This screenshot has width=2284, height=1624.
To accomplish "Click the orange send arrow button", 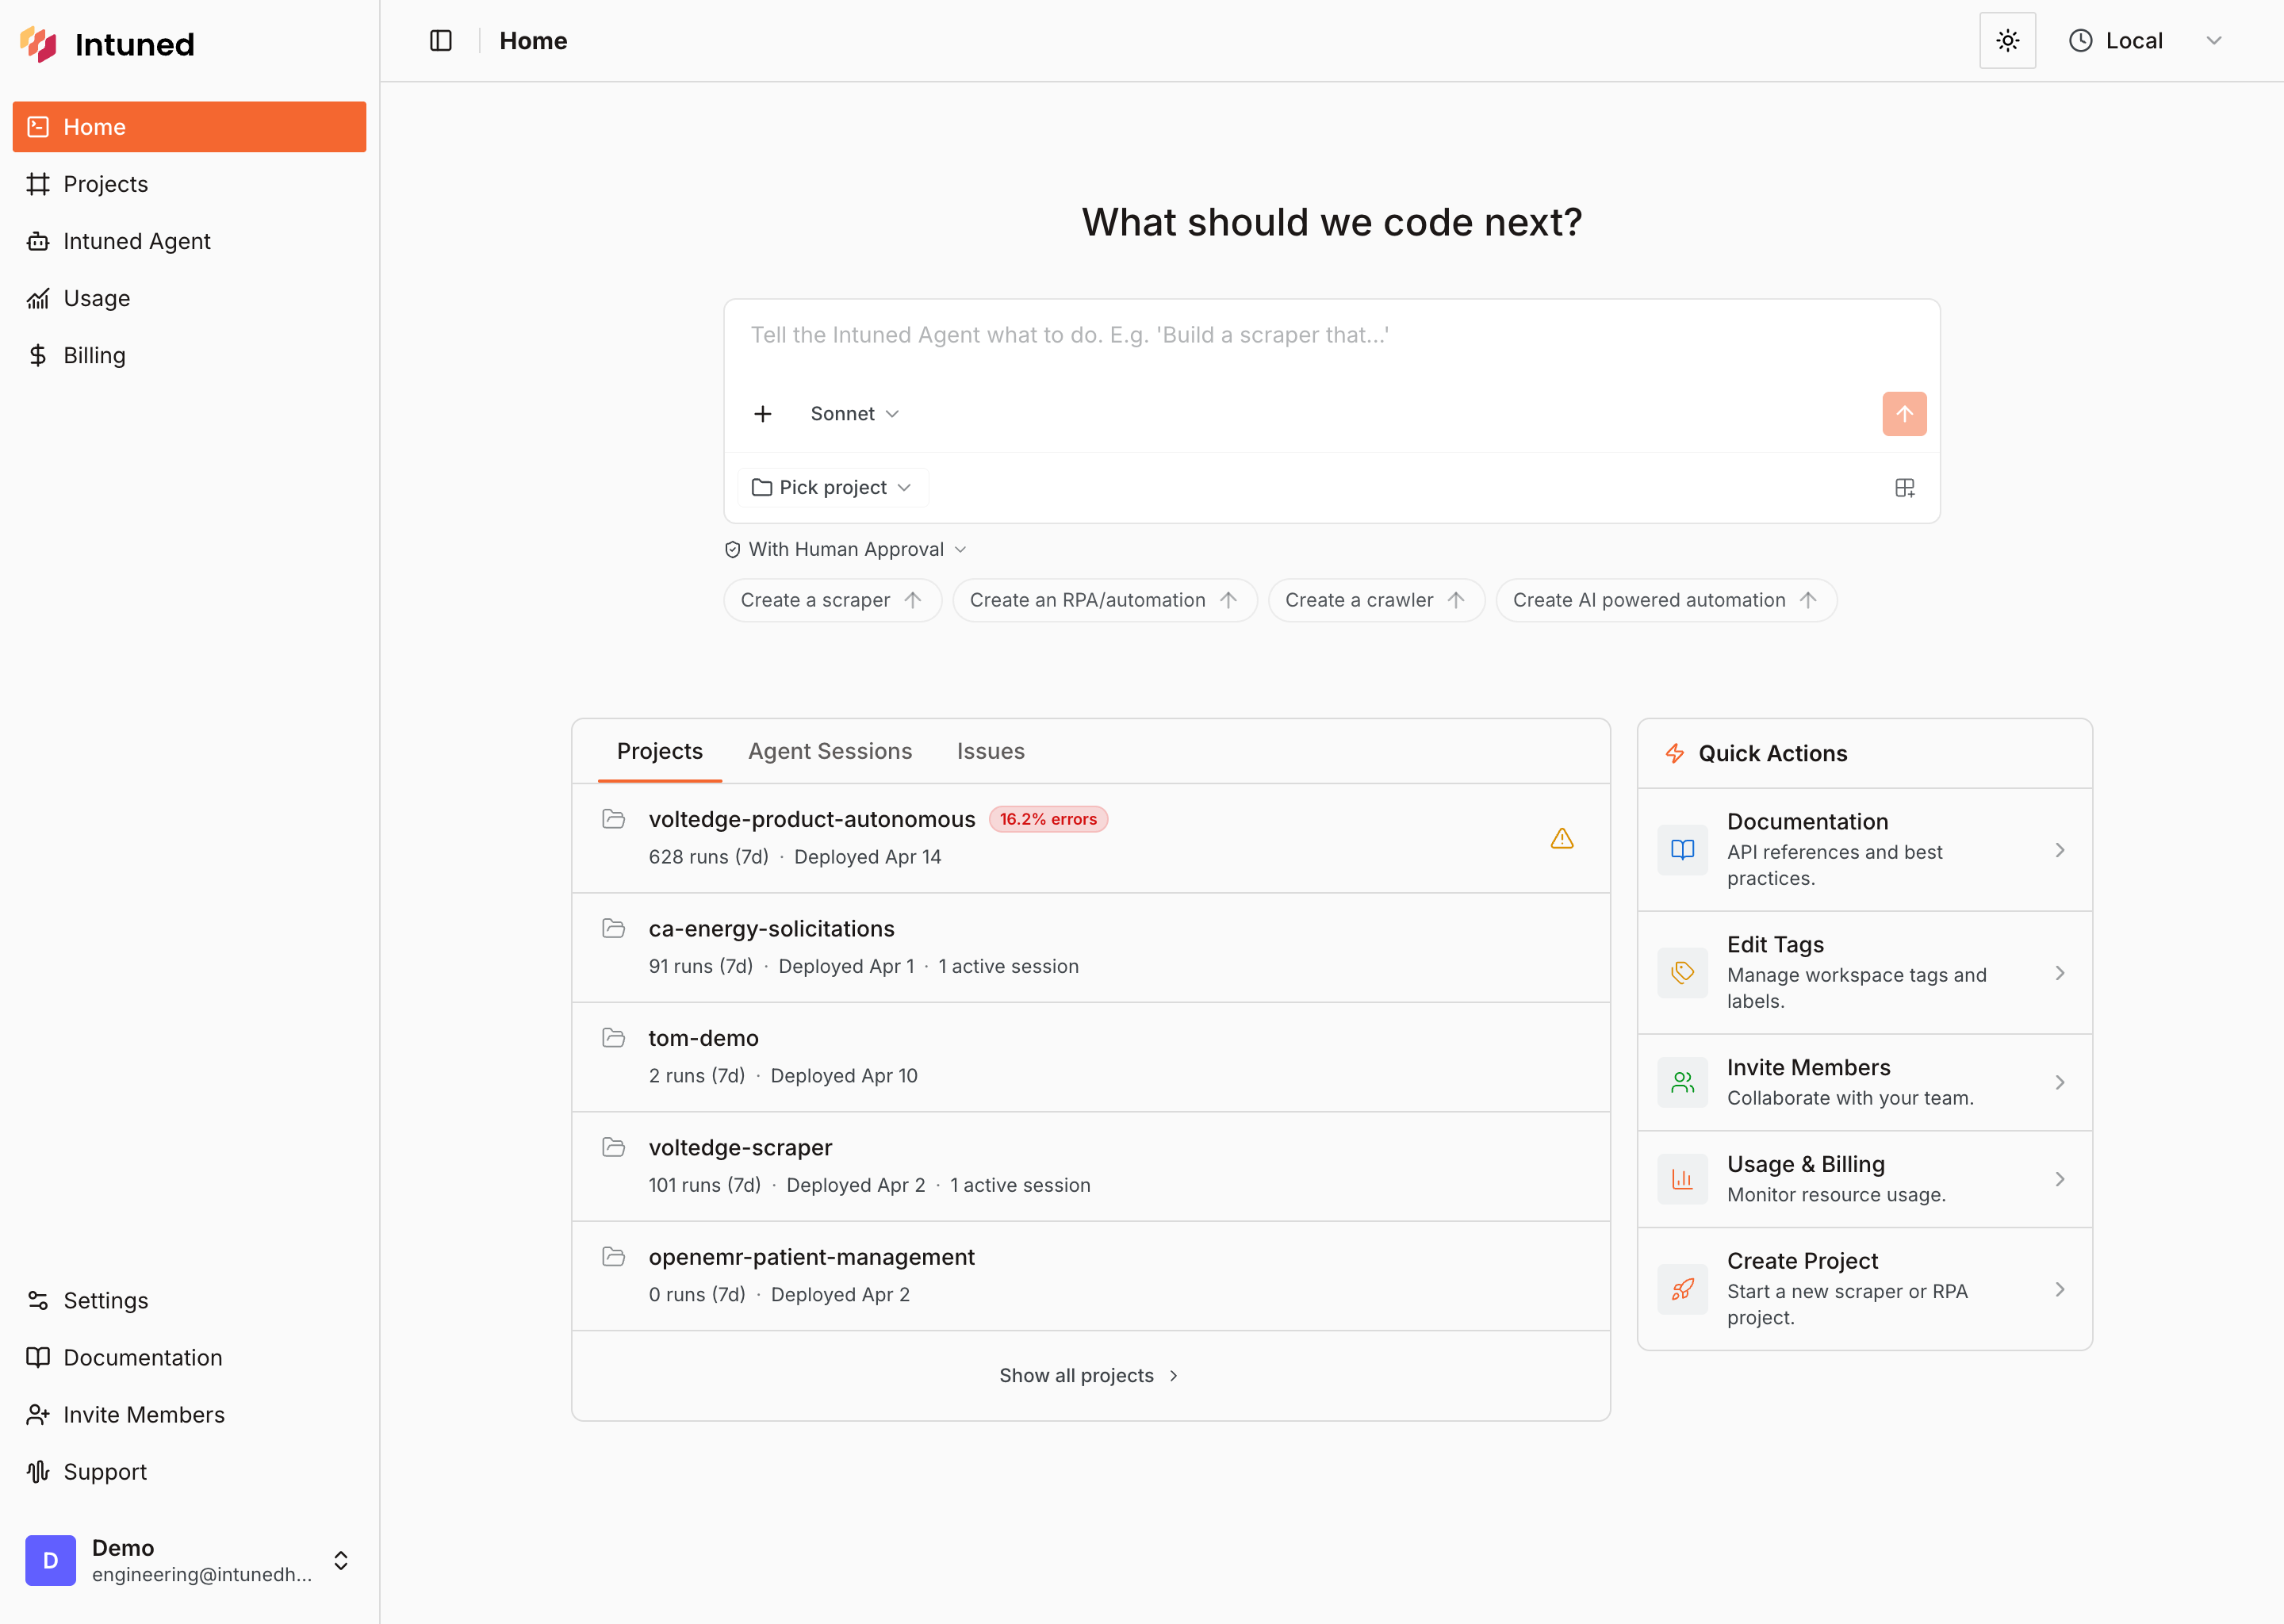I will pyautogui.click(x=1903, y=414).
